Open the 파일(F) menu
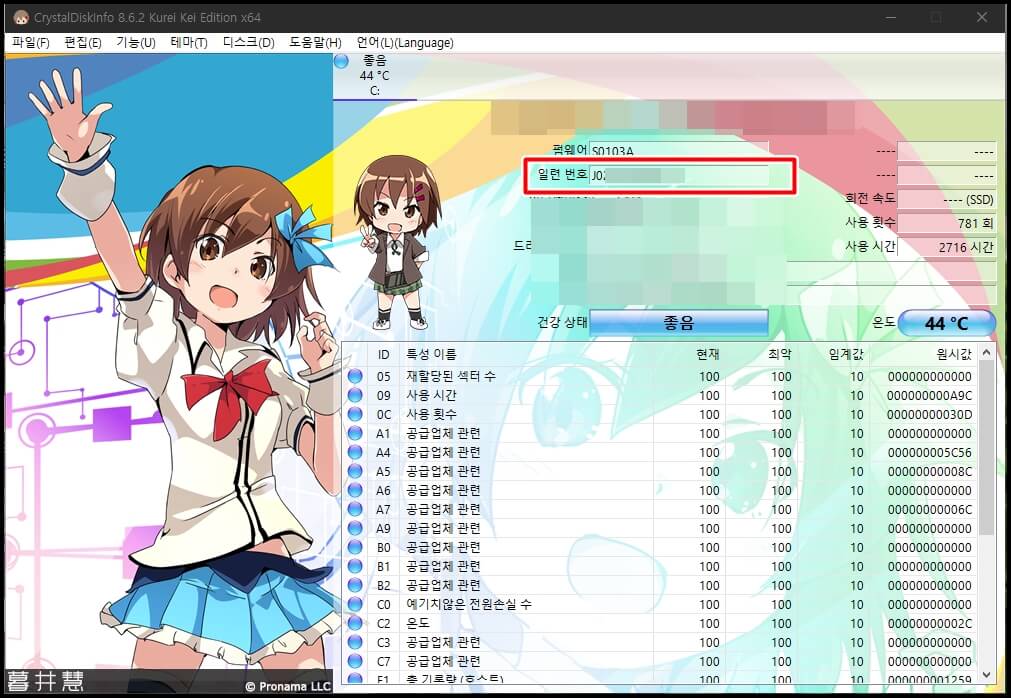 pyautogui.click(x=30, y=43)
